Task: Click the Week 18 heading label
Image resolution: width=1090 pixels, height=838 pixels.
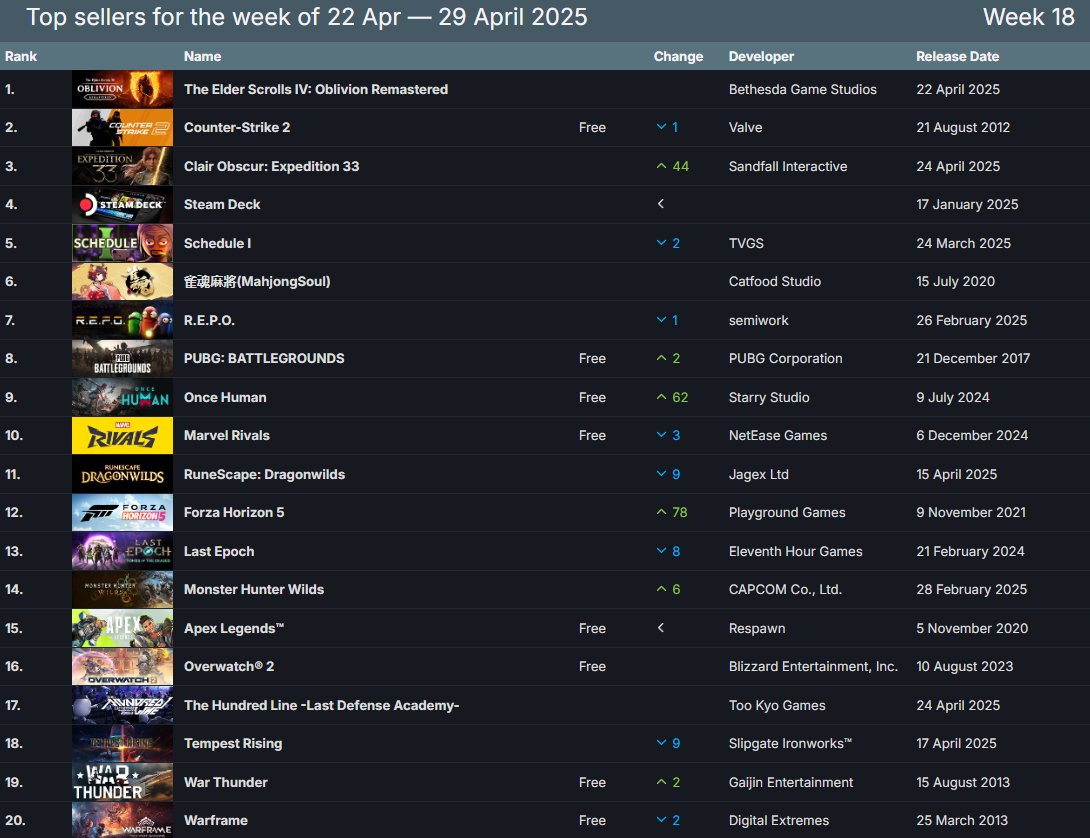Action: pos(1028,17)
